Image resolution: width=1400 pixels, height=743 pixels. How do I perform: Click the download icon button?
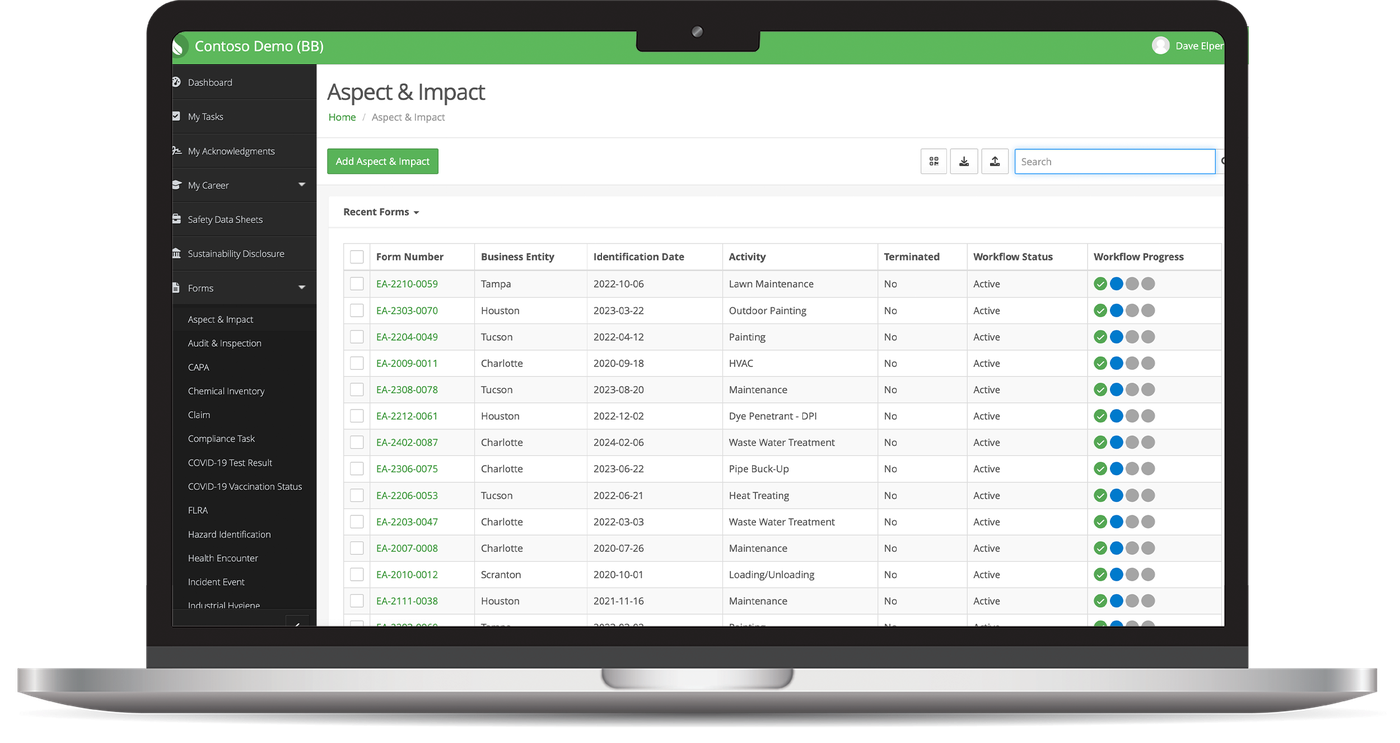pos(964,161)
